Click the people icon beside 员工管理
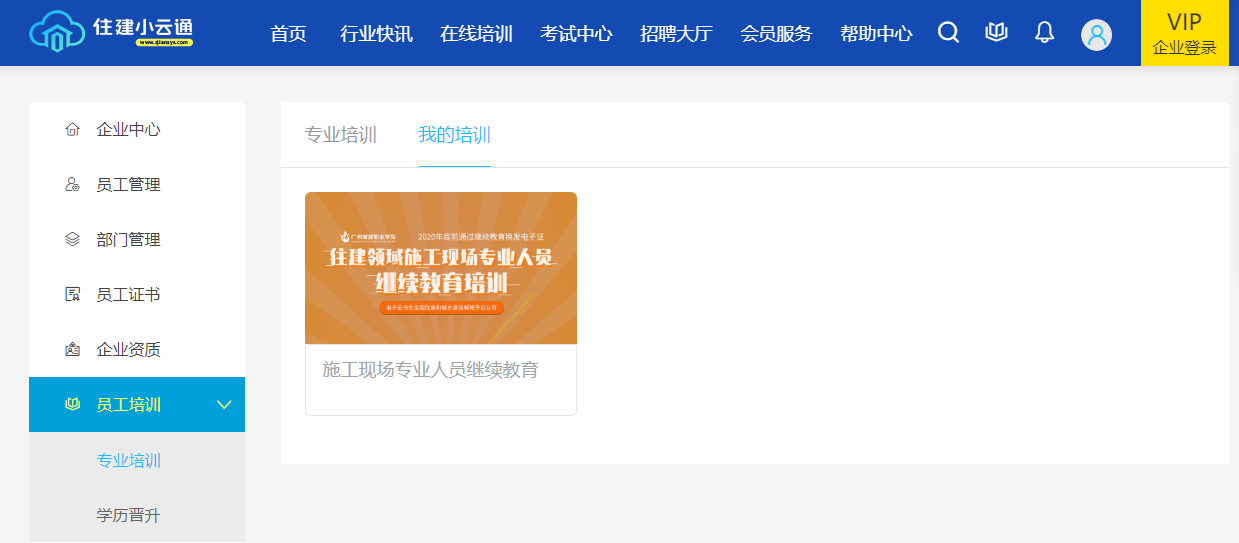The height and width of the screenshot is (543, 1239). coord(72,185)
